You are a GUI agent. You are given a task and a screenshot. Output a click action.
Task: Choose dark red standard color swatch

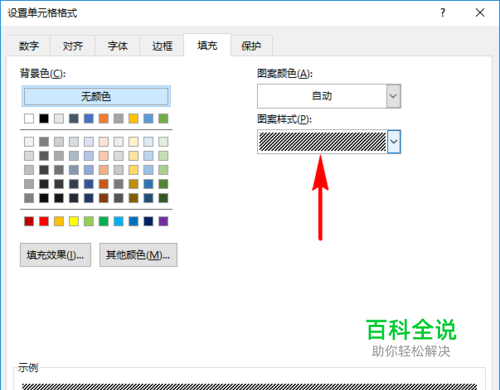pos(29,221)
